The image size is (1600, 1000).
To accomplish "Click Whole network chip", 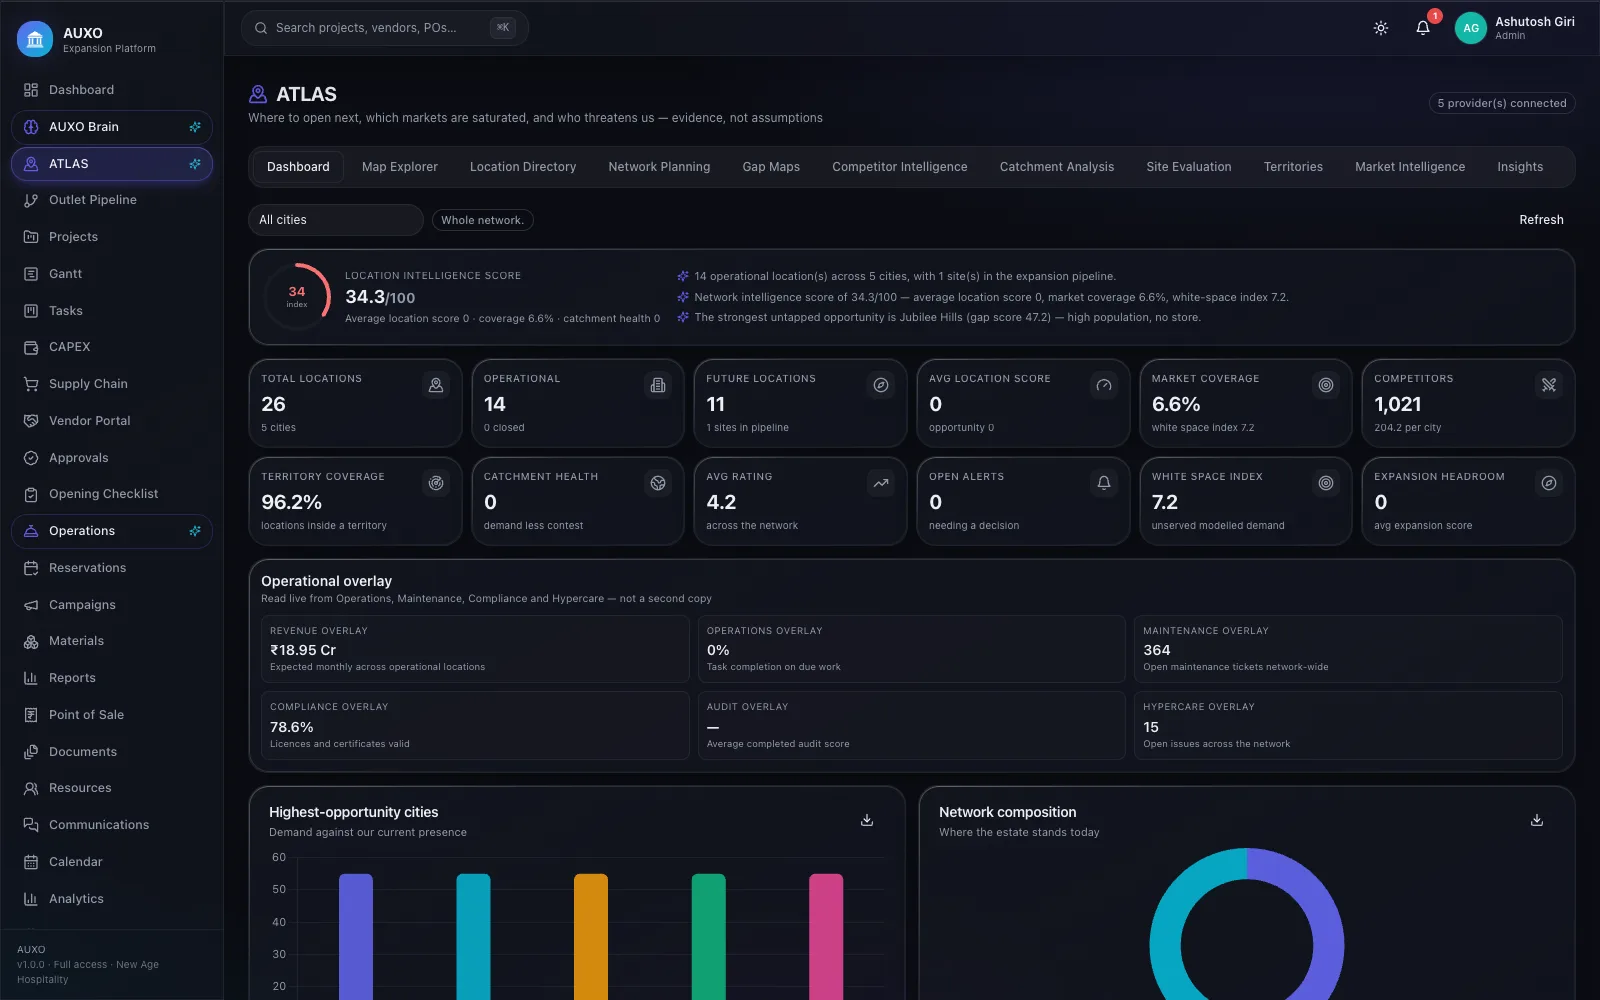I will pyautogui.click(x=482, y=220).
